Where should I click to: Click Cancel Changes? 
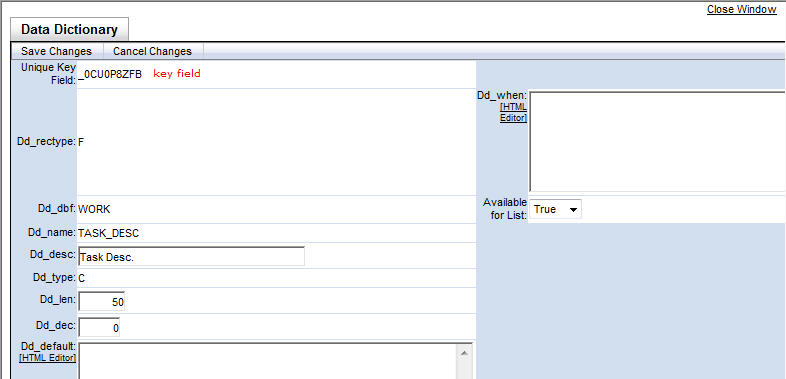[152, 51]
